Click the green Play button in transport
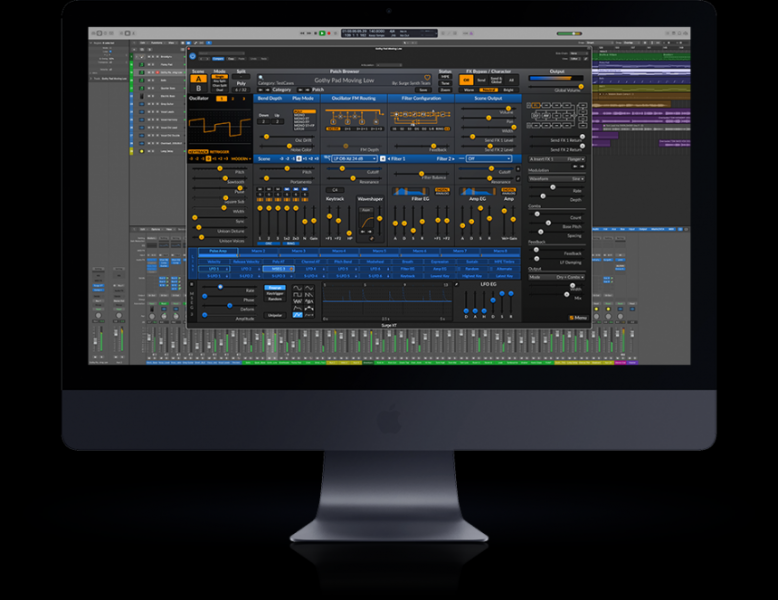 (x=323, y=33)
